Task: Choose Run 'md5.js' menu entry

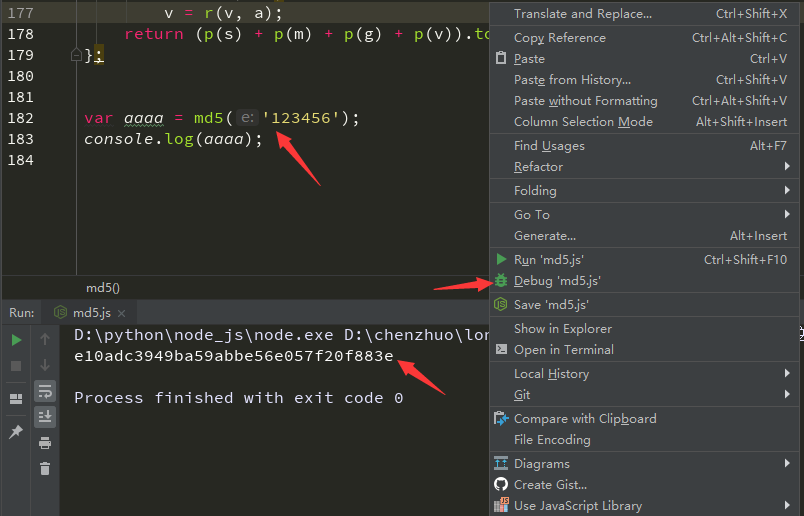Action: (x=548, y=260)
